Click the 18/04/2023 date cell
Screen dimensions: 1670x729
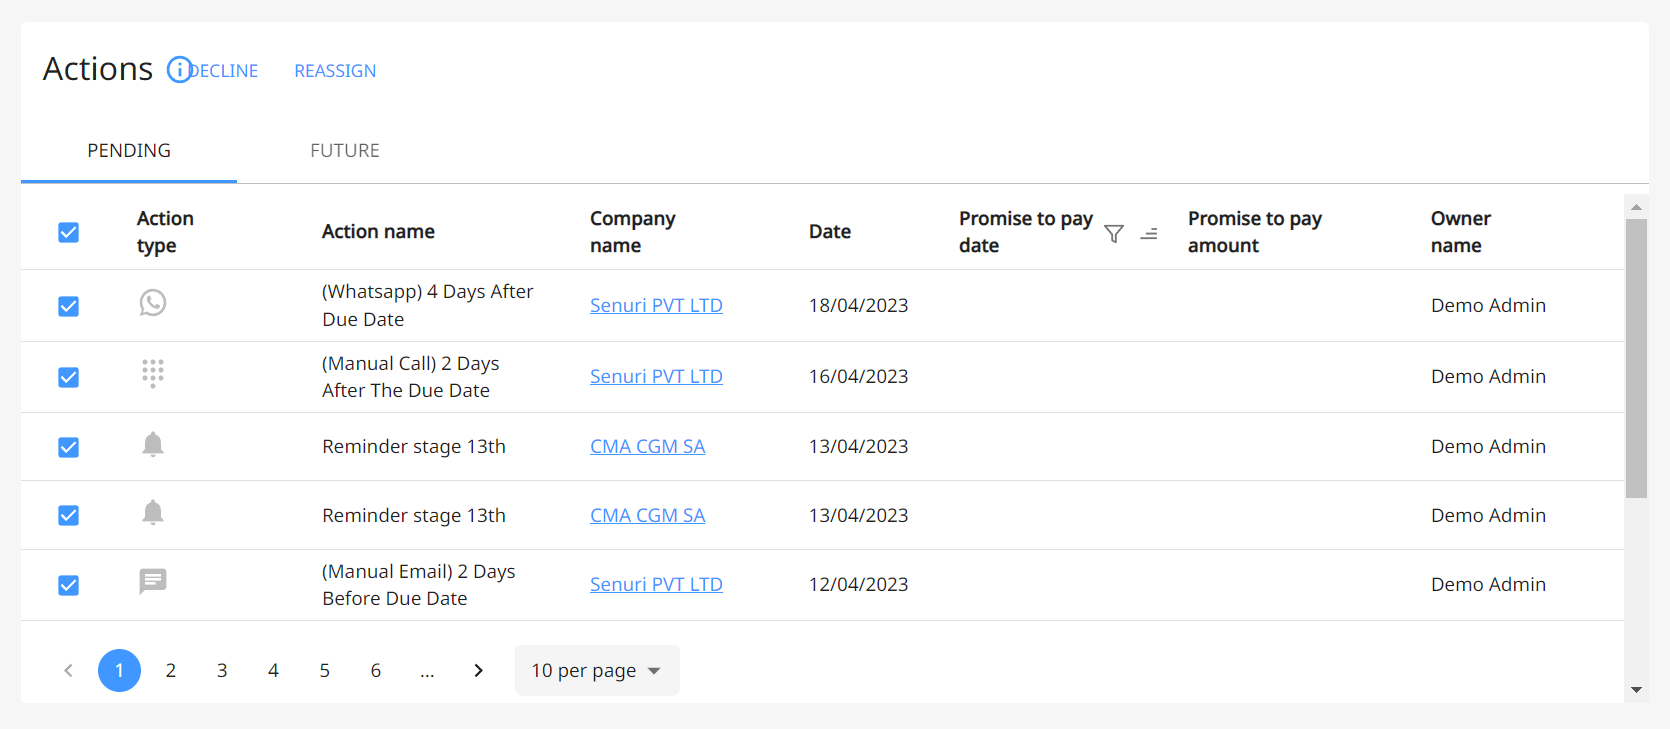[x=859, y=305]
